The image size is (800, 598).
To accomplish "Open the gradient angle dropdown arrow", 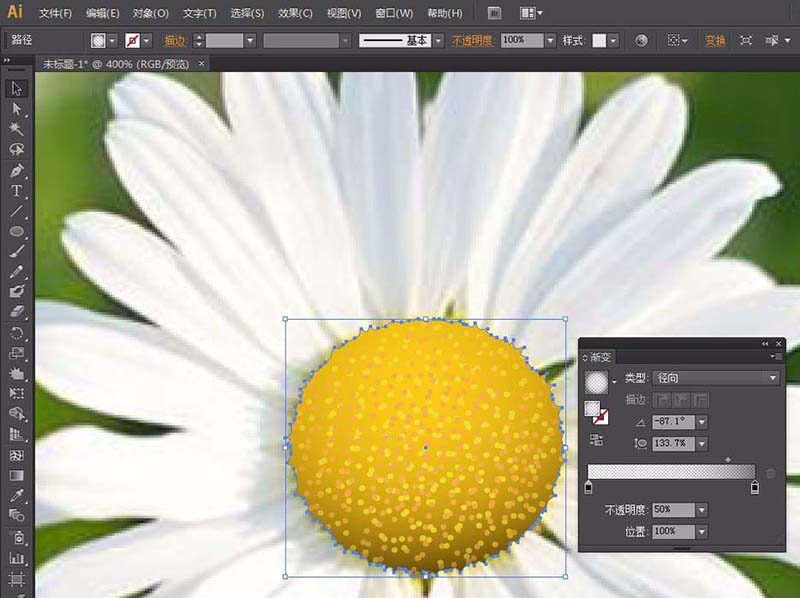I will click(x=702, y=422).
